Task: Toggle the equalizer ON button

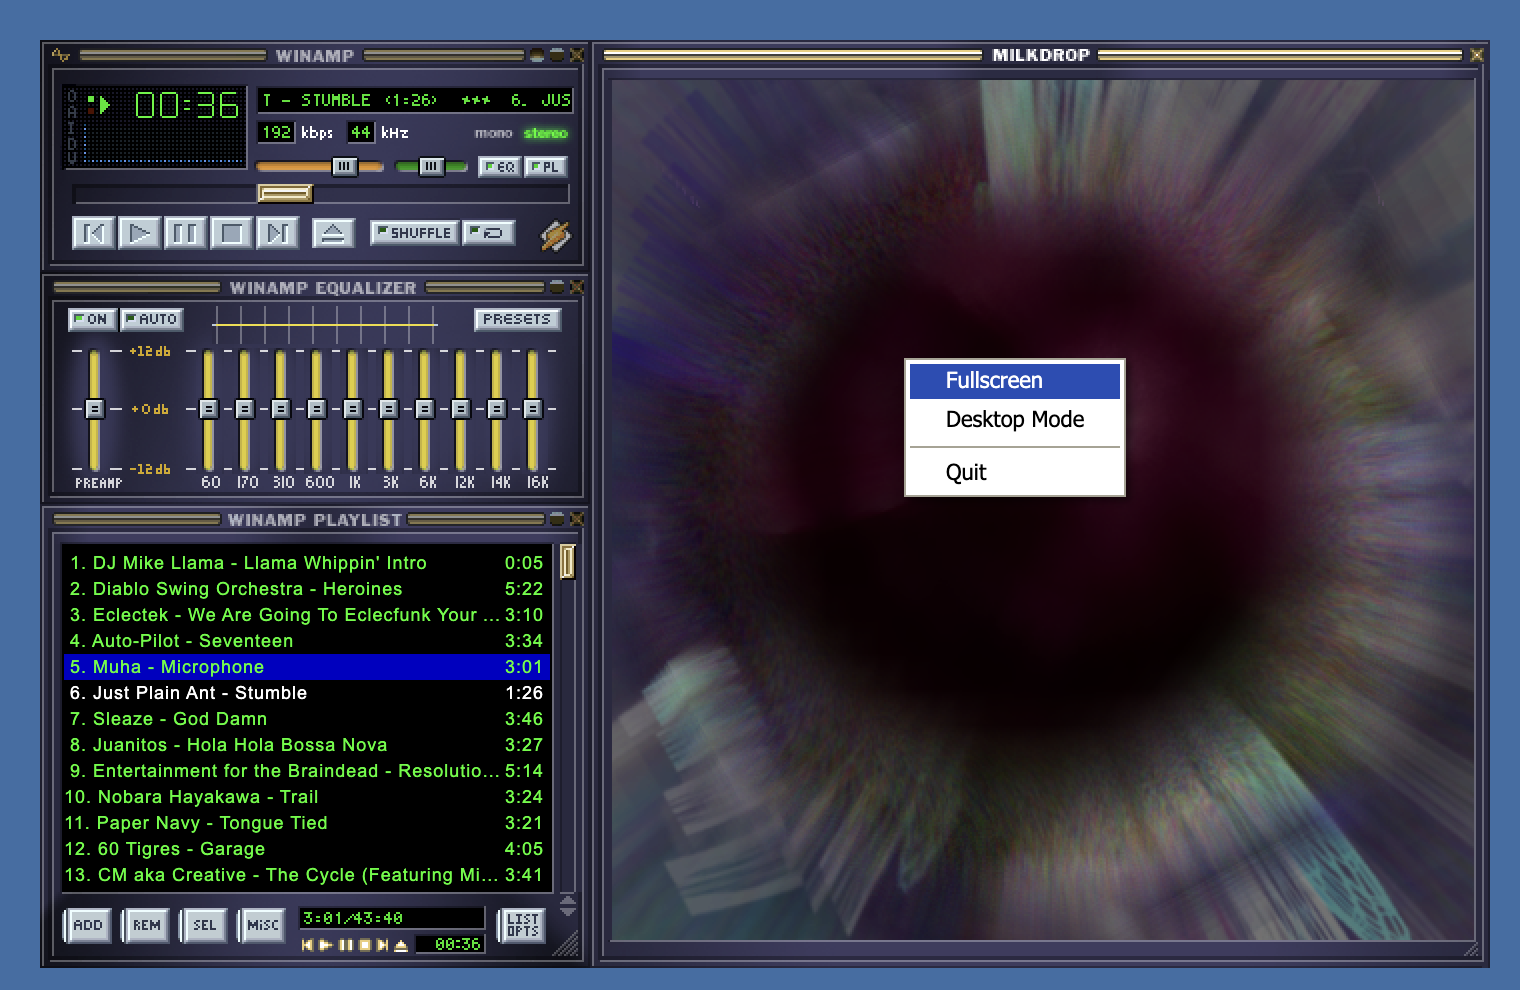Action: tap(92, 319)
